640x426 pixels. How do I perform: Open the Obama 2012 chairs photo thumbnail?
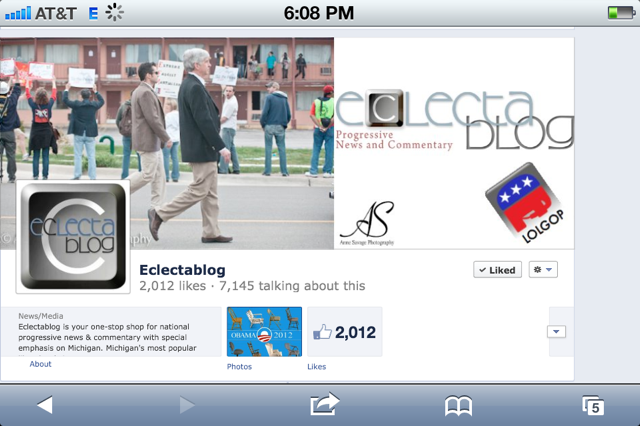click(264, 332)
